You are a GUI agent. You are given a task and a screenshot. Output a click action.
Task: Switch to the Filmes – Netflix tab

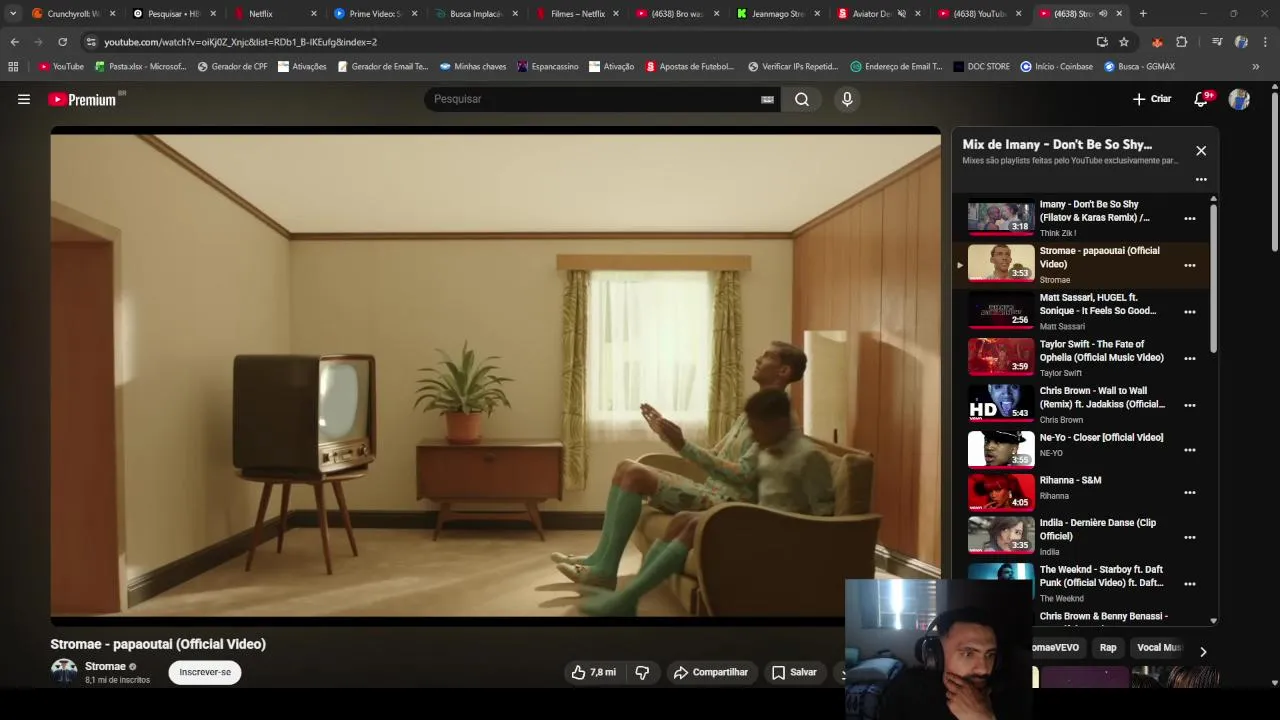(x=578, y=14)
